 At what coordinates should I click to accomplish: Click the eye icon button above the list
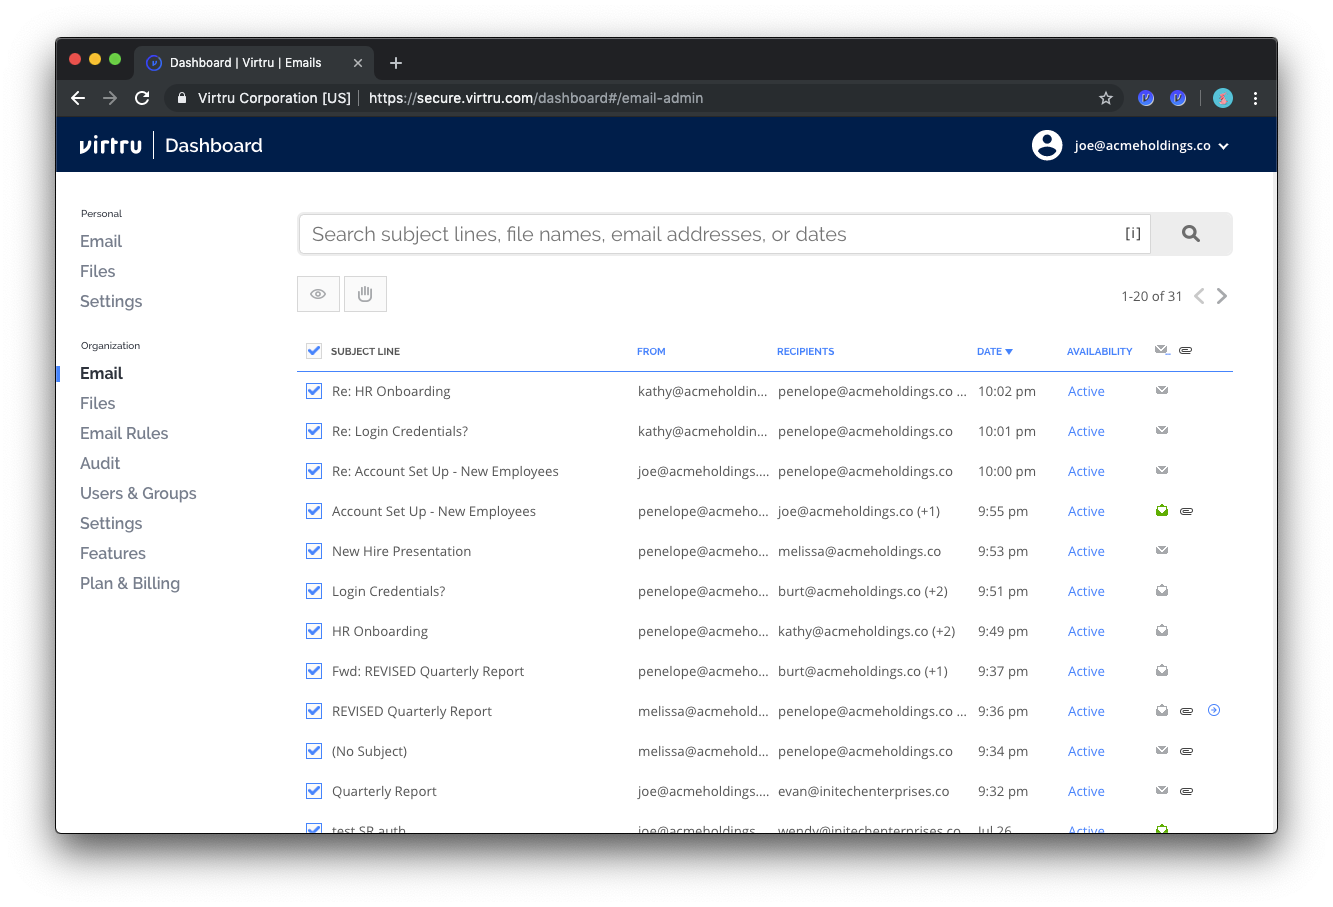click(x=318, y=294)
